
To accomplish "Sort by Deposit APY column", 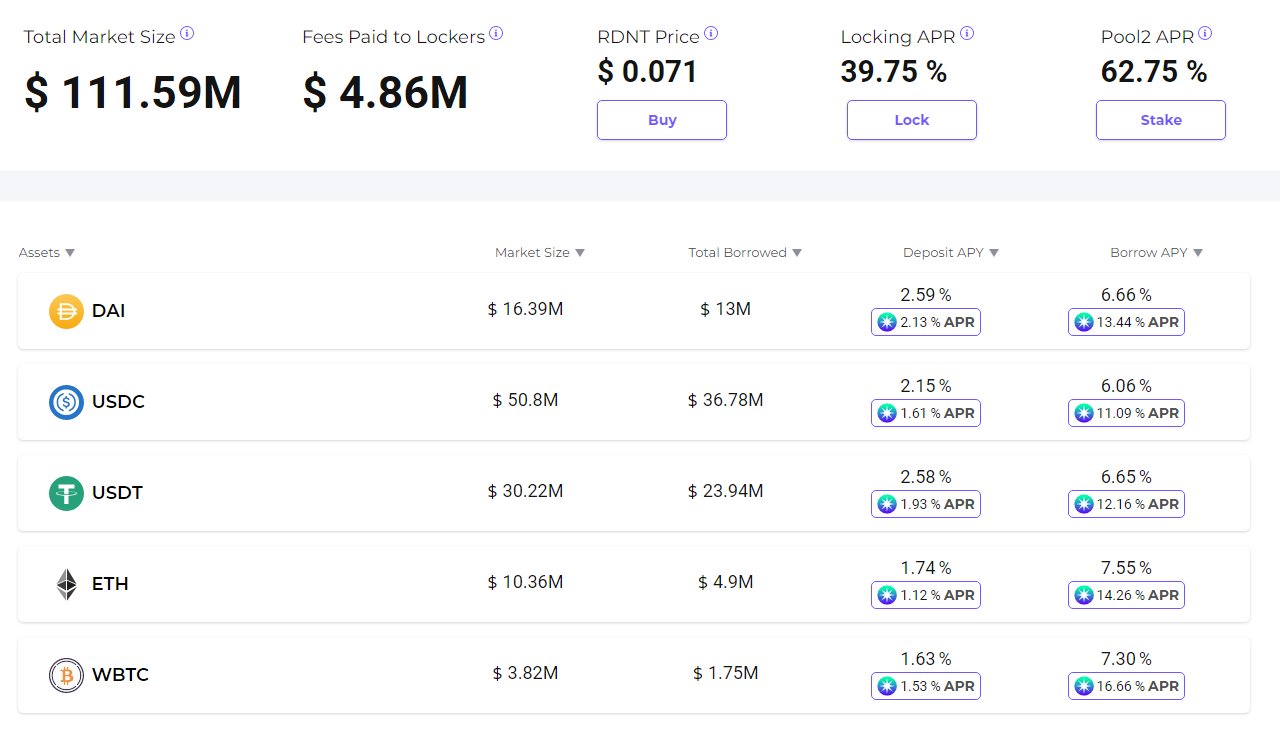I will [x=994, y=253].
